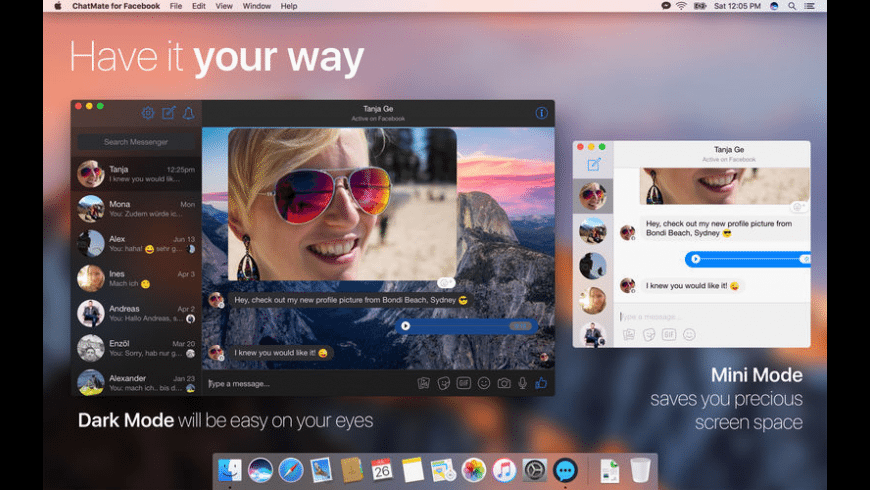Viewport: 870px width, 490px height.
Task: Seek voice message progress bar in dark window
Action: [468, 326]
